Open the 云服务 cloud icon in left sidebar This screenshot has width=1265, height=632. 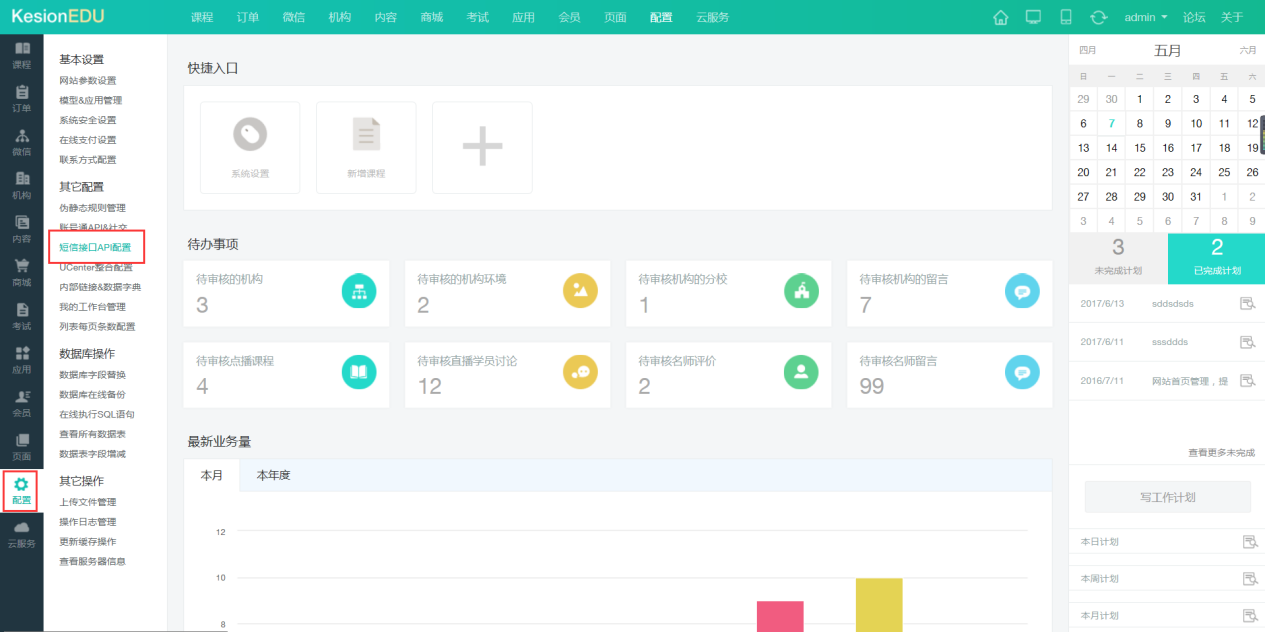[x=21, y=533]
